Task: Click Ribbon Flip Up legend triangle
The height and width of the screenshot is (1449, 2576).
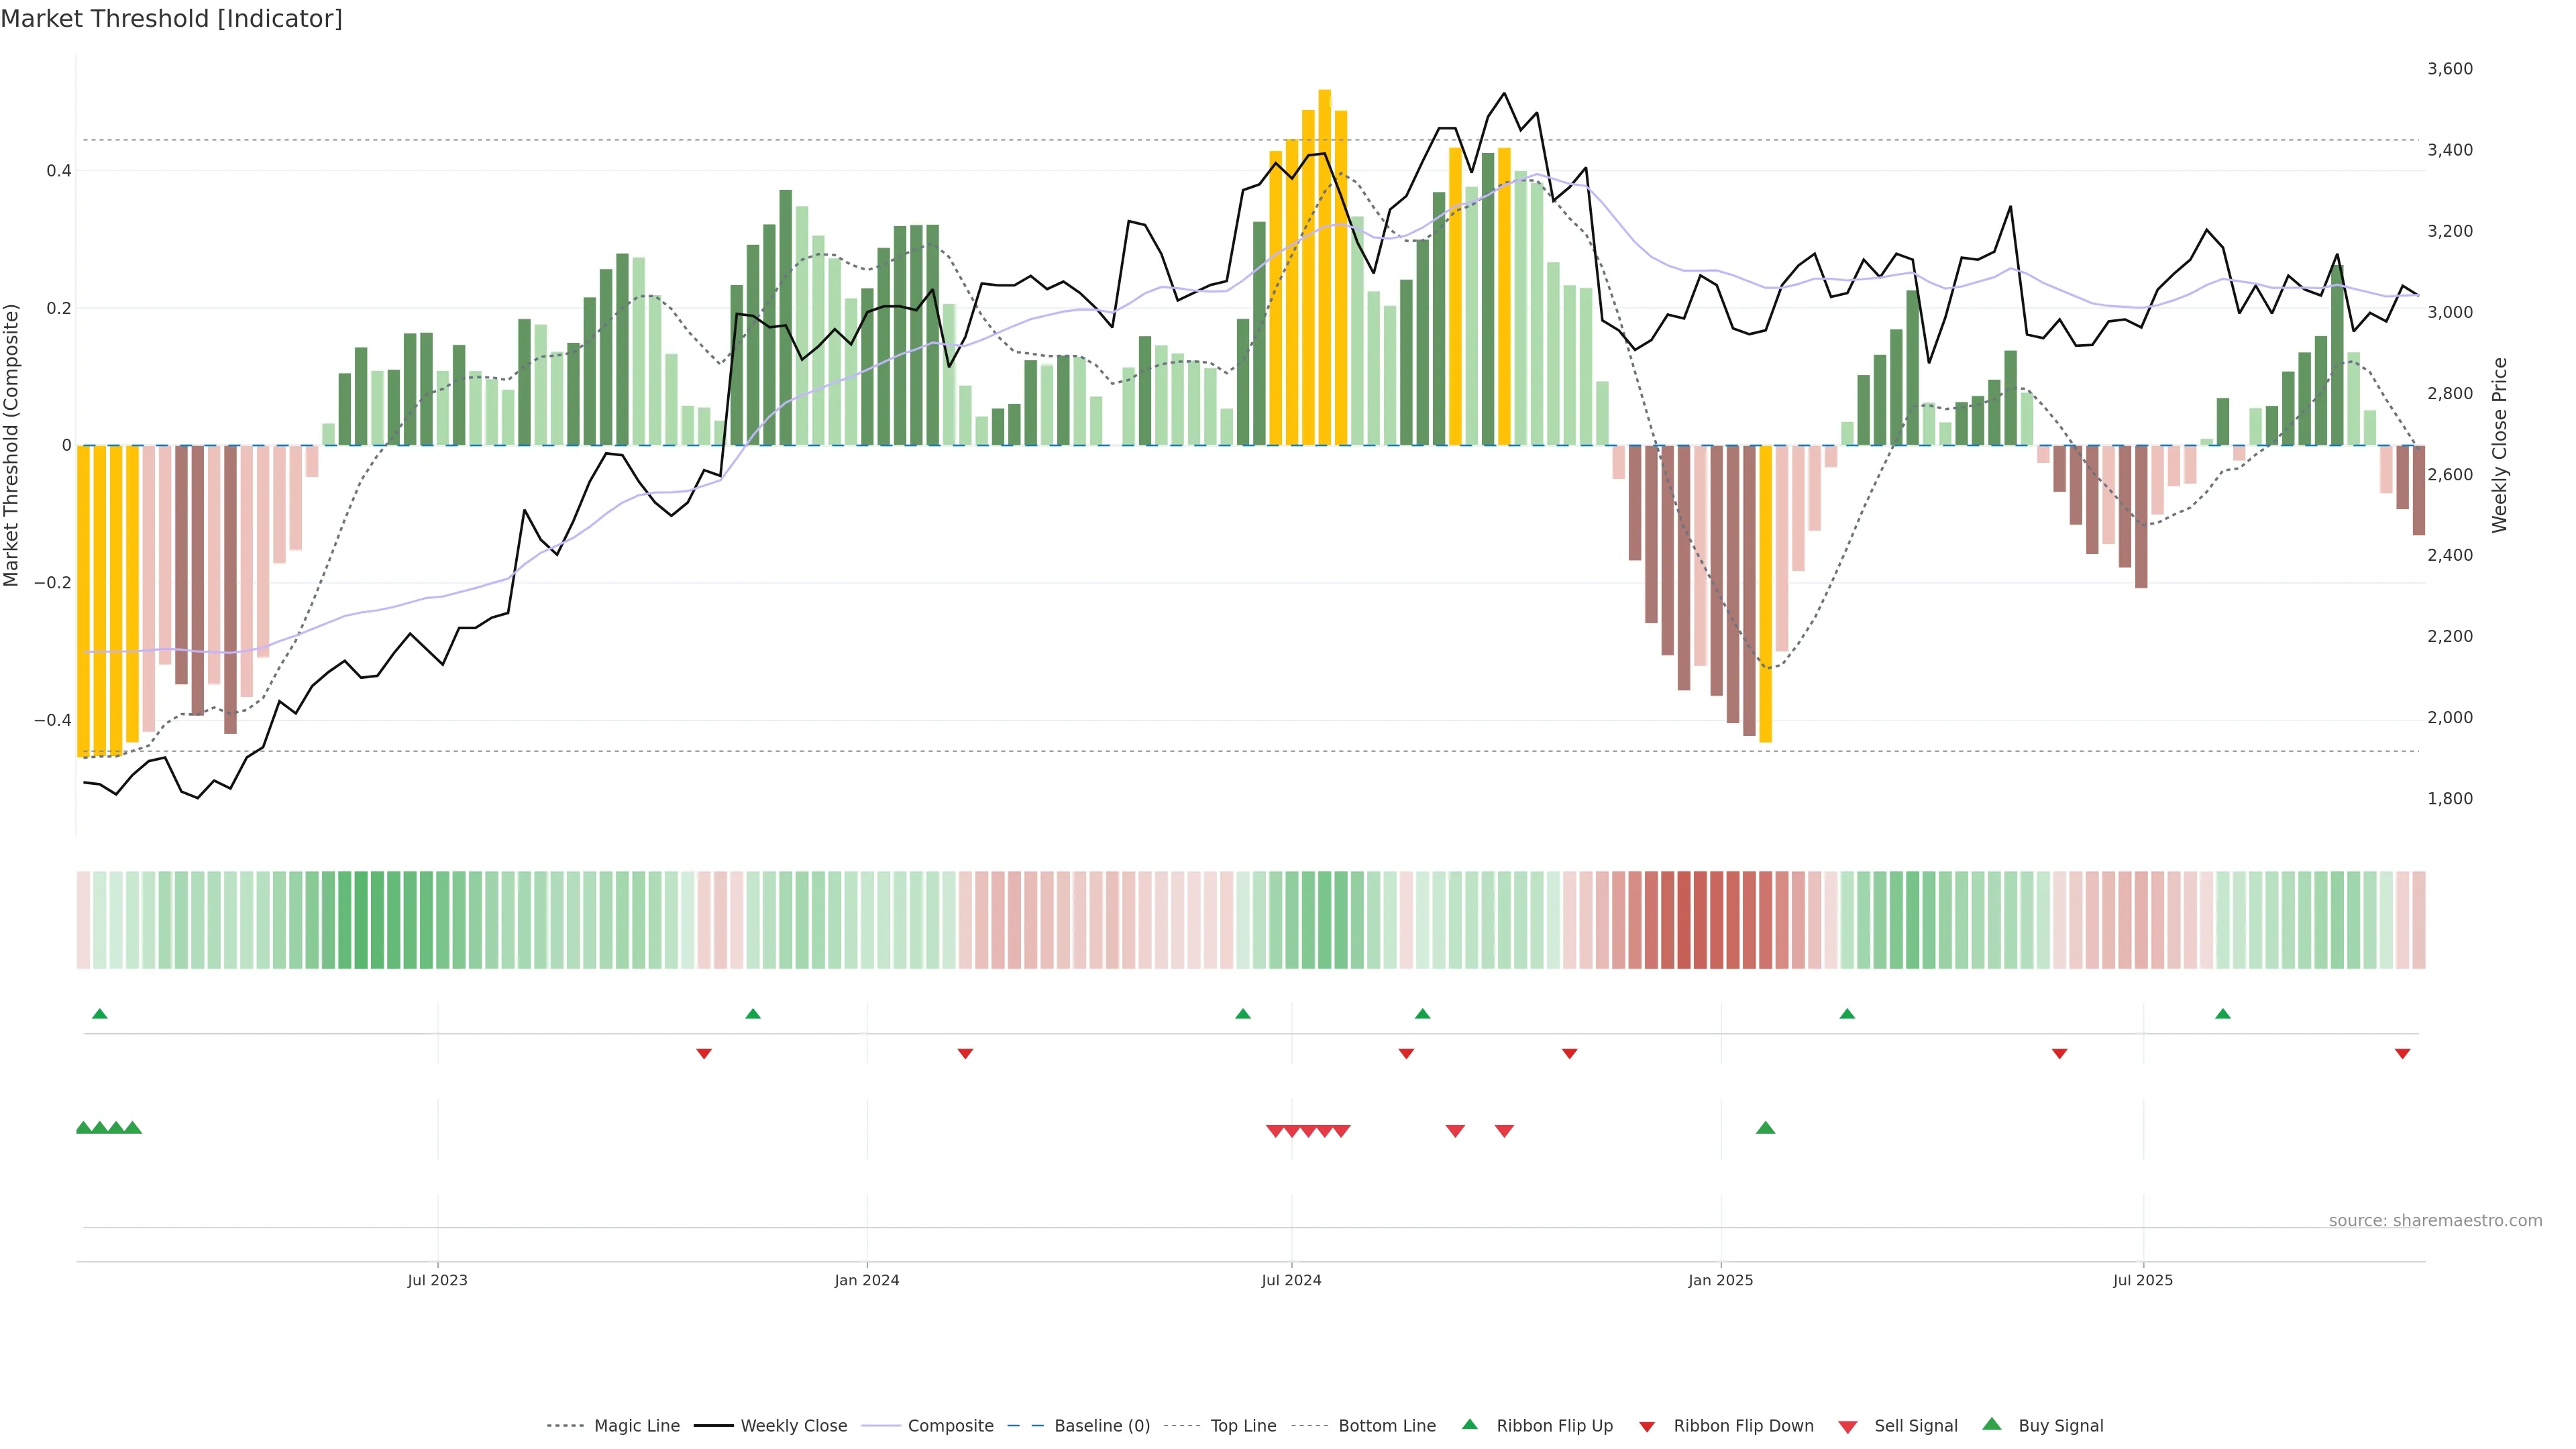Action: coord(1469,1424)
